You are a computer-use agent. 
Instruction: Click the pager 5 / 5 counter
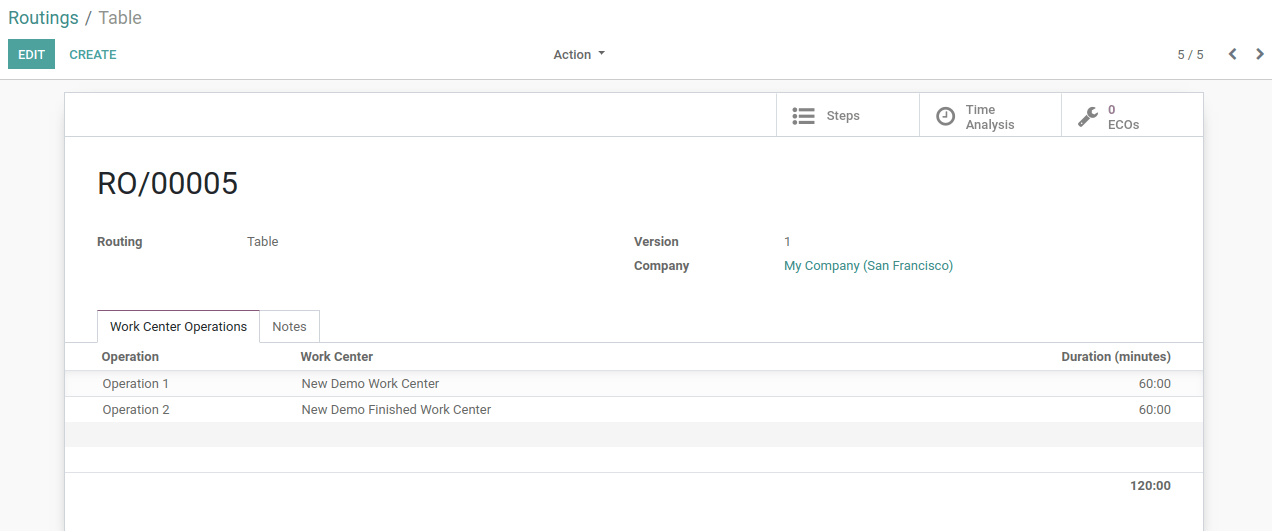tap(1190, 55)
